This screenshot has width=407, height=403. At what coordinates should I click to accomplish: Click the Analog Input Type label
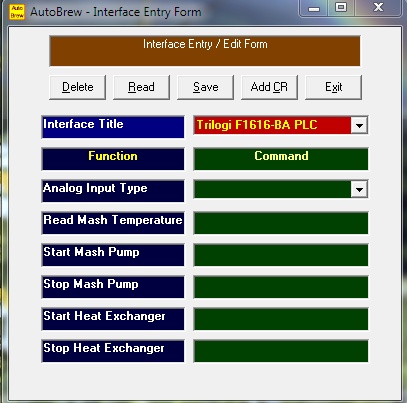pos(113,191)
